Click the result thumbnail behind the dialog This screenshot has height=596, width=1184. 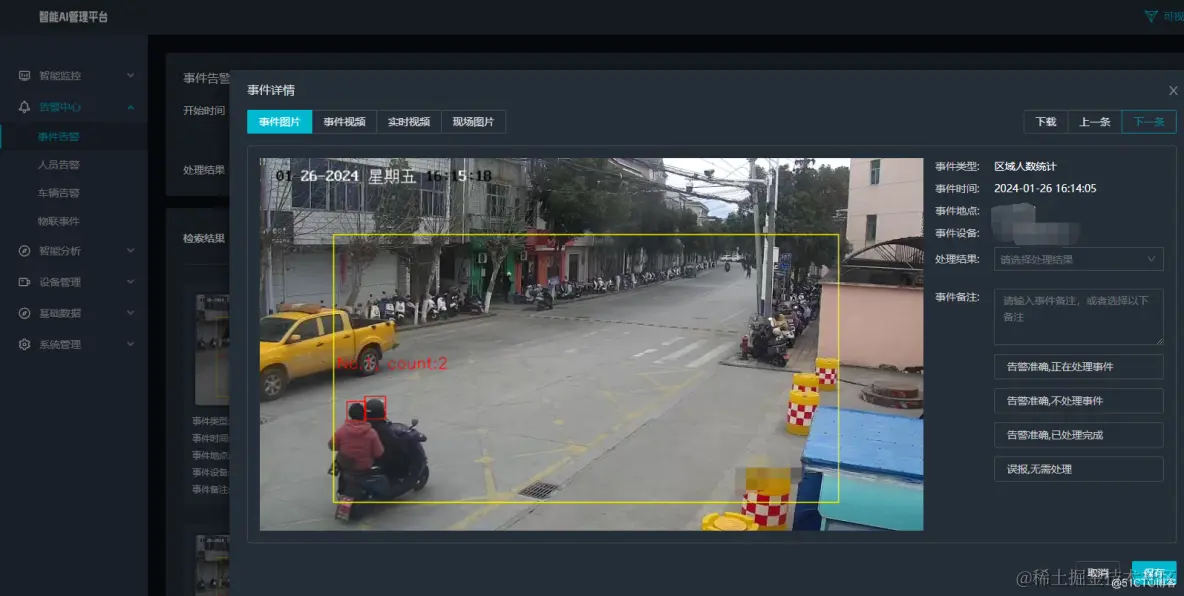pos(211,350)
